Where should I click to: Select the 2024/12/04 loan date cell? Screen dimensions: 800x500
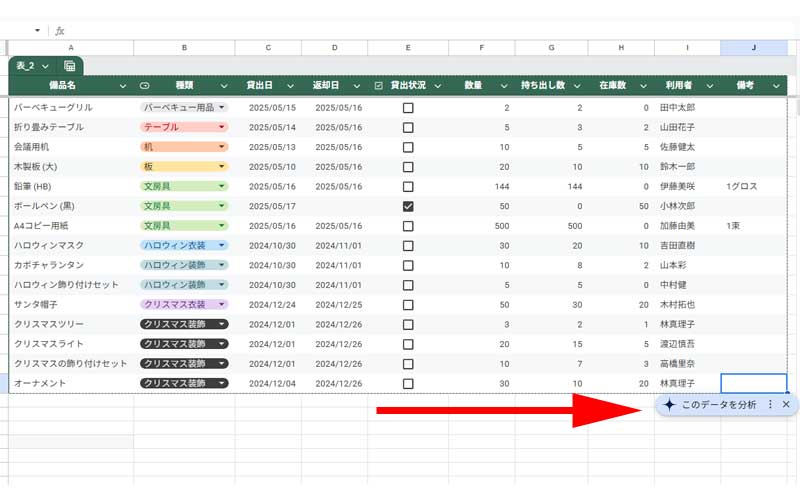(268, 383)
